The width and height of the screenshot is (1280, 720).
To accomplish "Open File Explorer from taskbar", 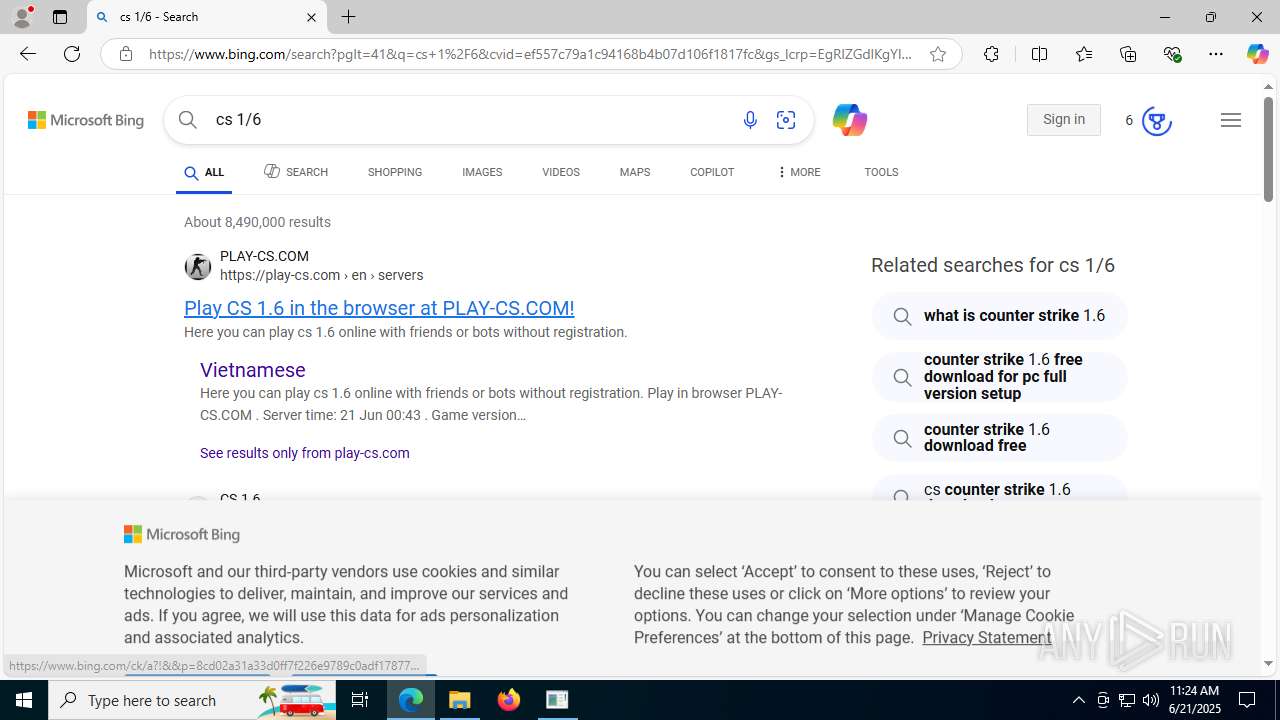I will (460, 700).
